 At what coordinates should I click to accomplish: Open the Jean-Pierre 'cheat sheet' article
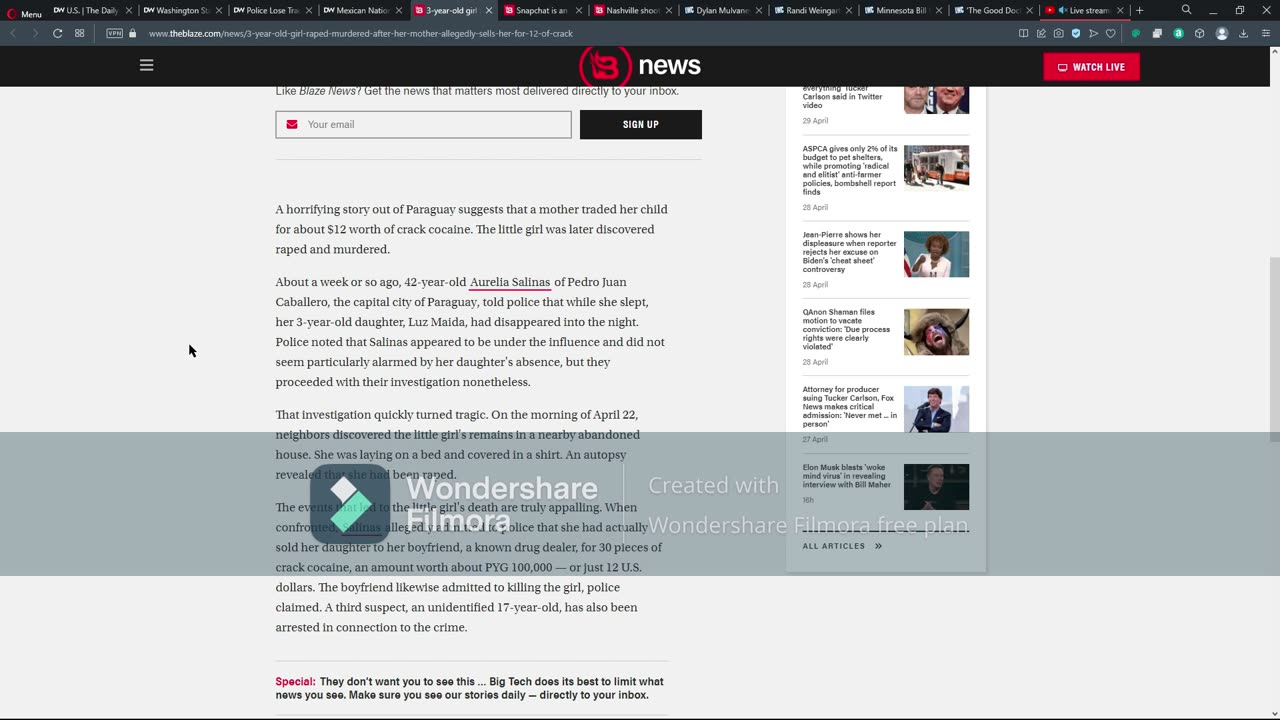point(850,252)
